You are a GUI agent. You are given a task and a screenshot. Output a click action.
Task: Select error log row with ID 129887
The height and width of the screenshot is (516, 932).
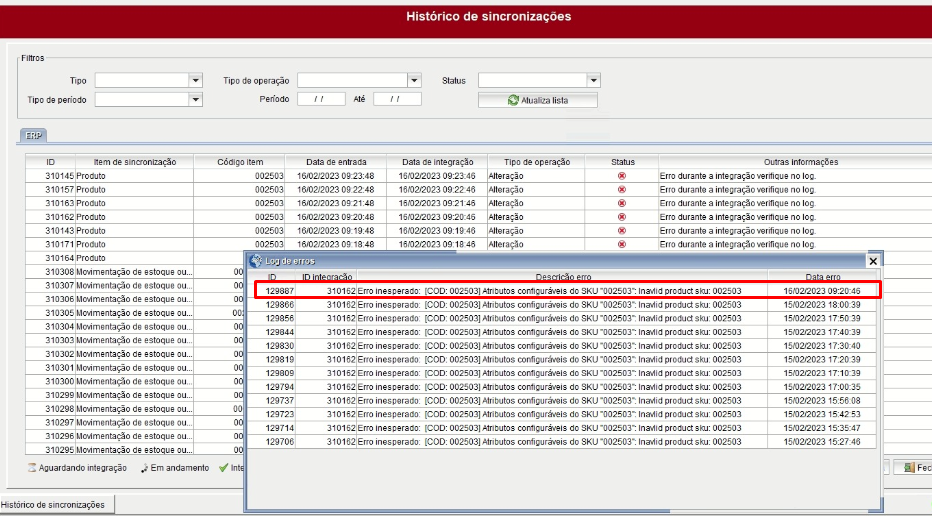(x=567, y=291)
